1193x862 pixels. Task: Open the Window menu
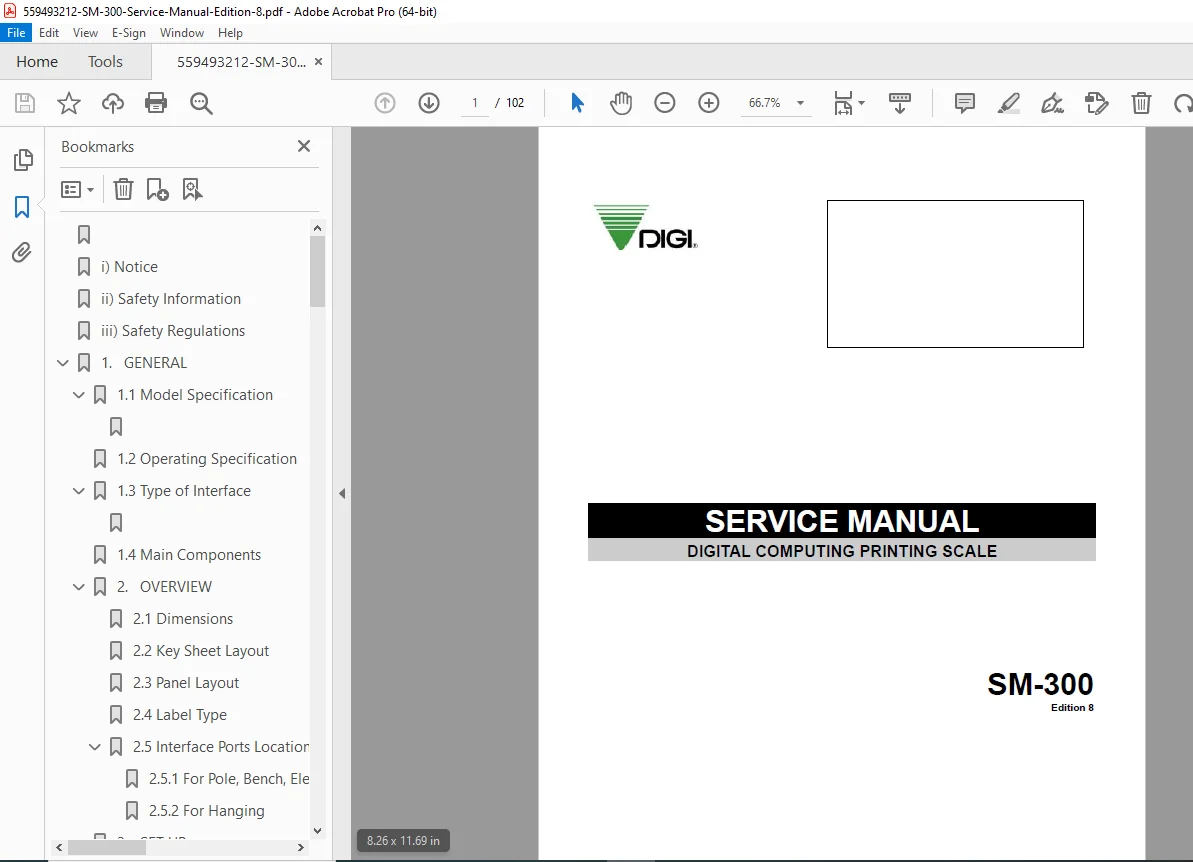(x=182, y=33)
